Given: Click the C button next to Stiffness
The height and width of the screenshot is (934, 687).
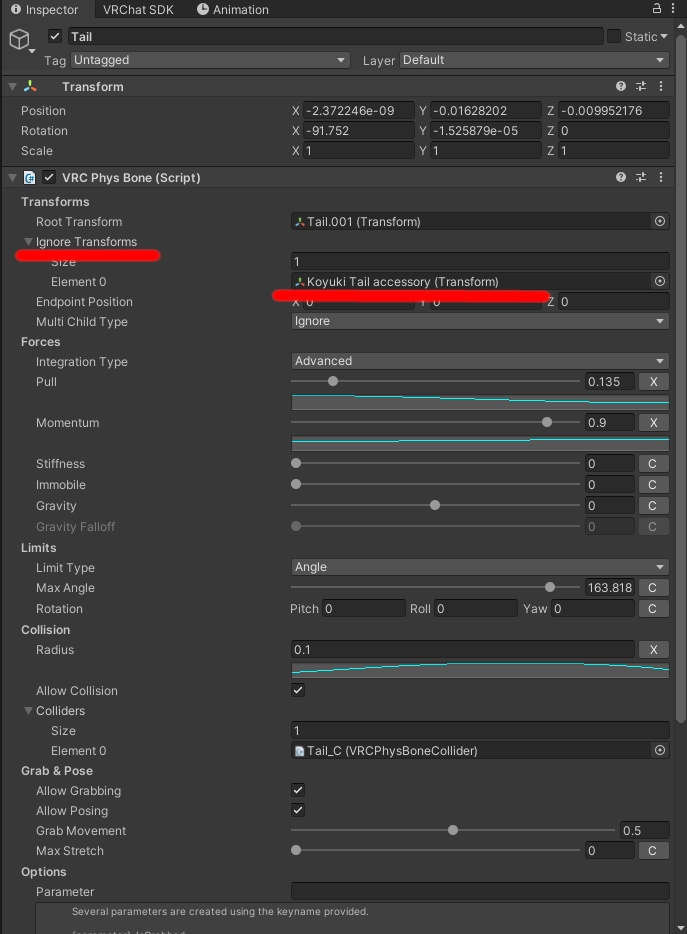Looking at the screenshot, I should click(x=653, y=464).
